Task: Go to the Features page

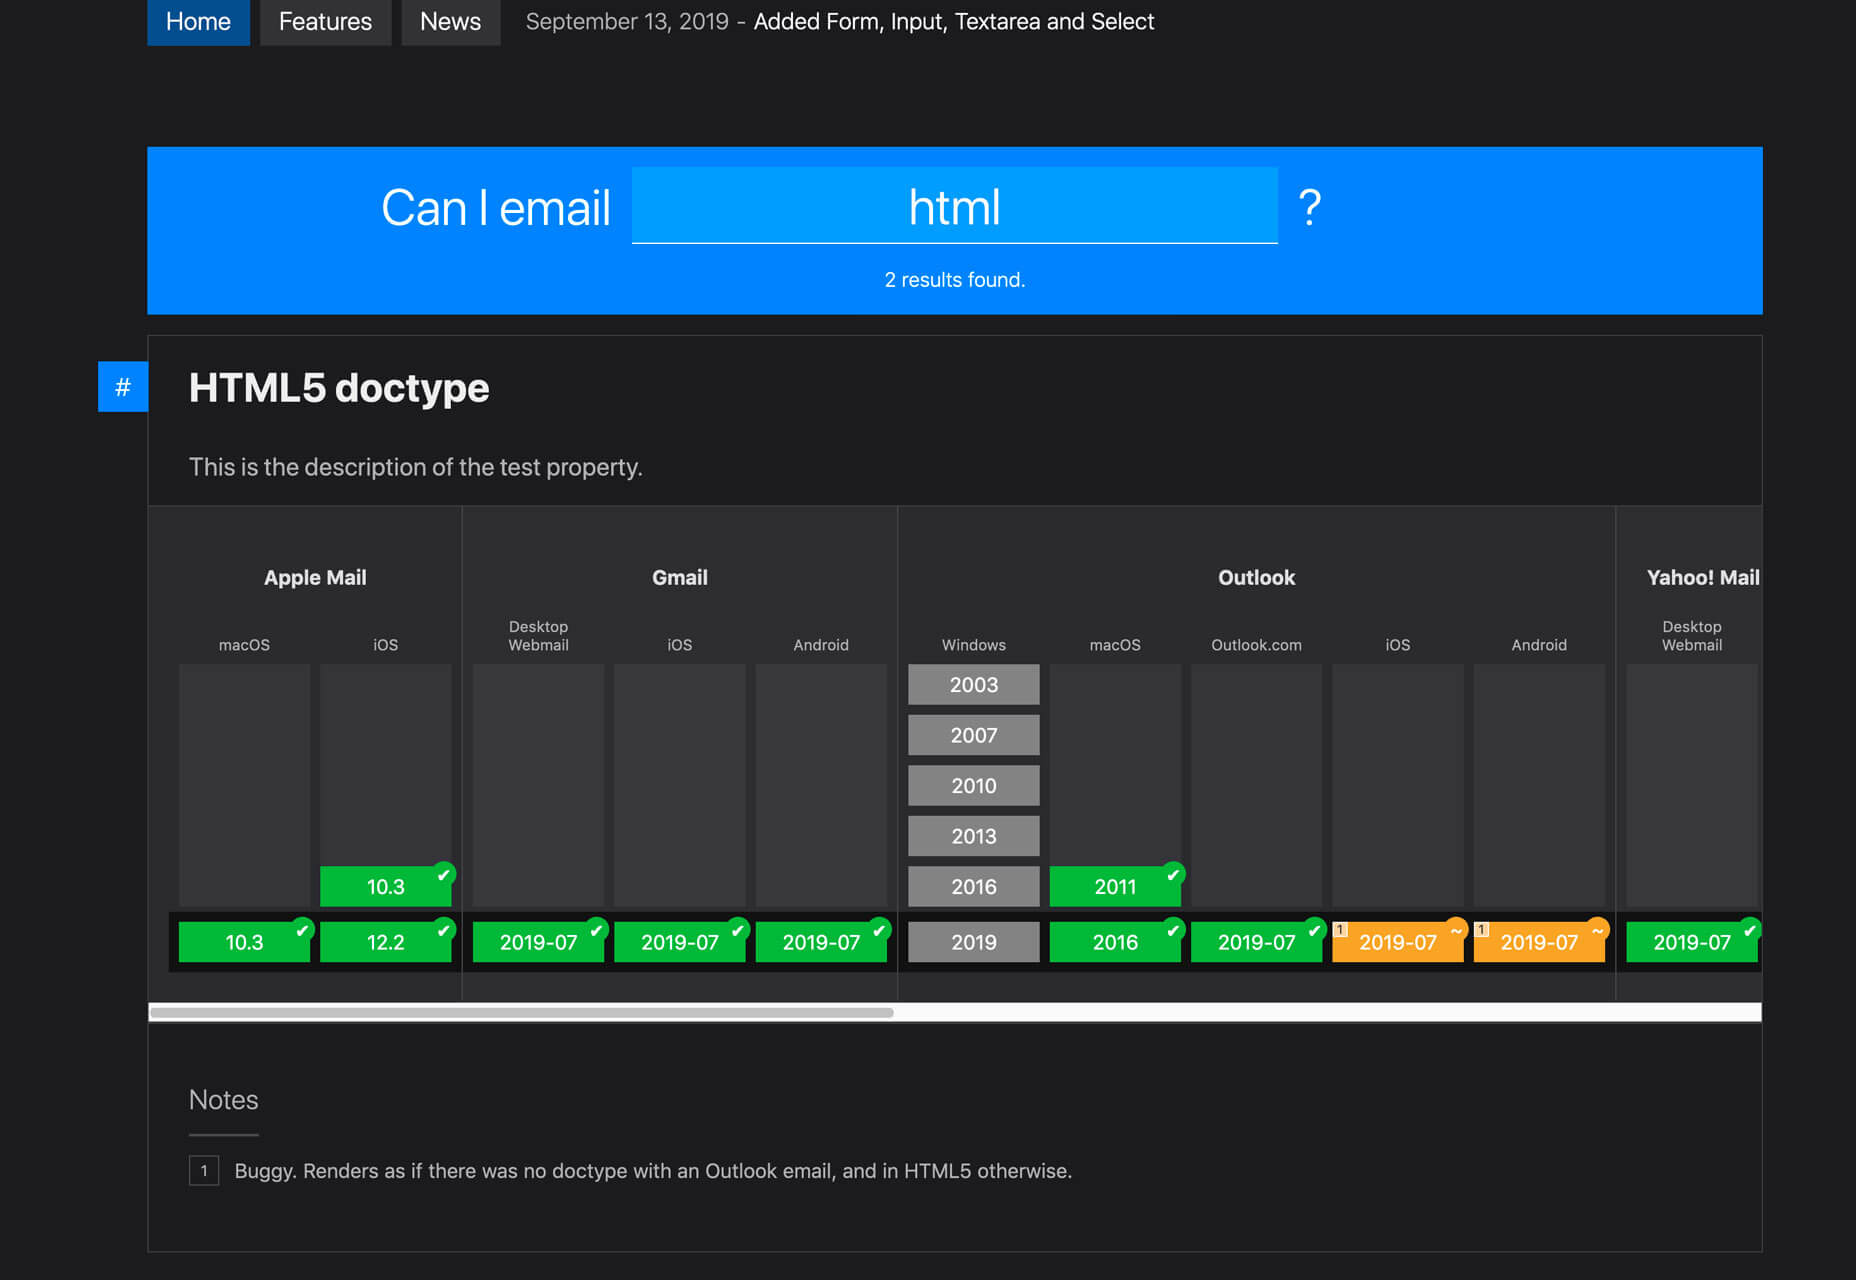Action: tap(325, 22)
